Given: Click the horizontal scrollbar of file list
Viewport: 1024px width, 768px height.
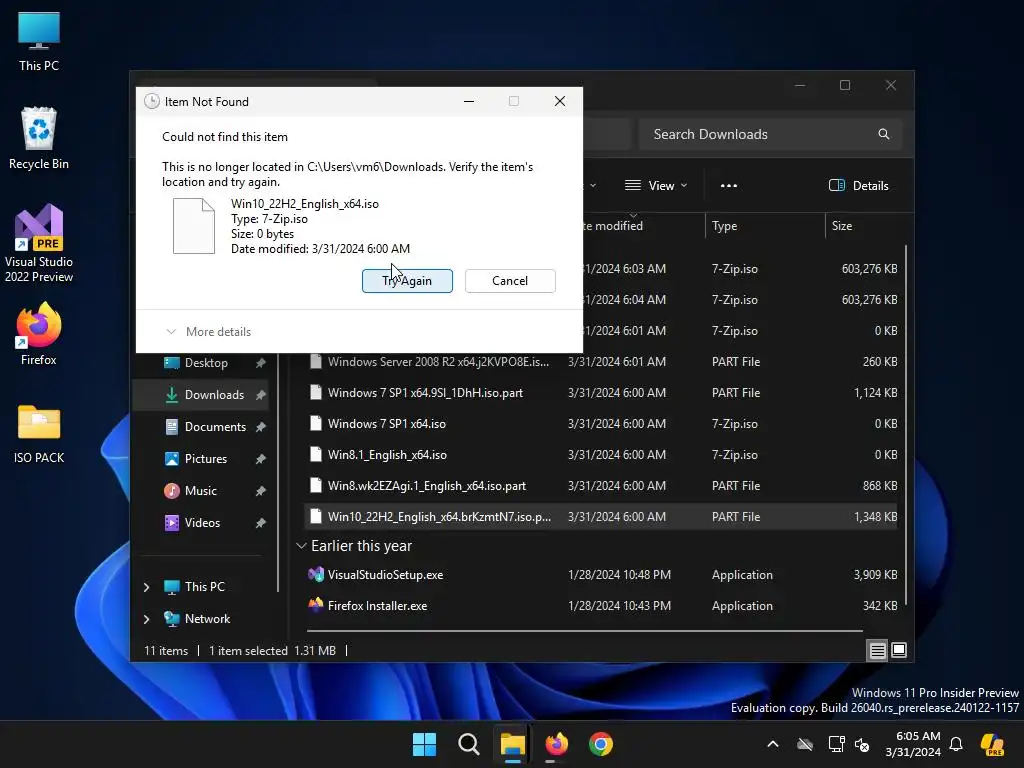Looking at the screenshot, I should [x=584, y=631].
